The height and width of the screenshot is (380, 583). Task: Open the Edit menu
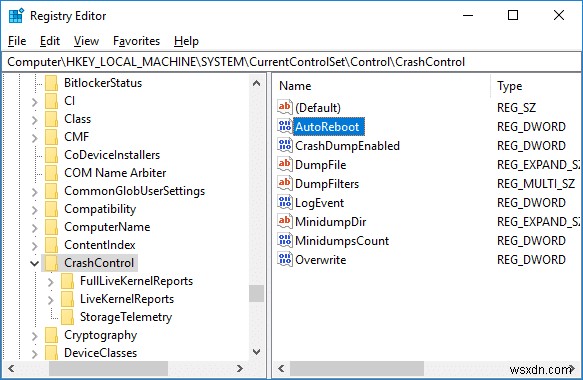coord(50,41)
